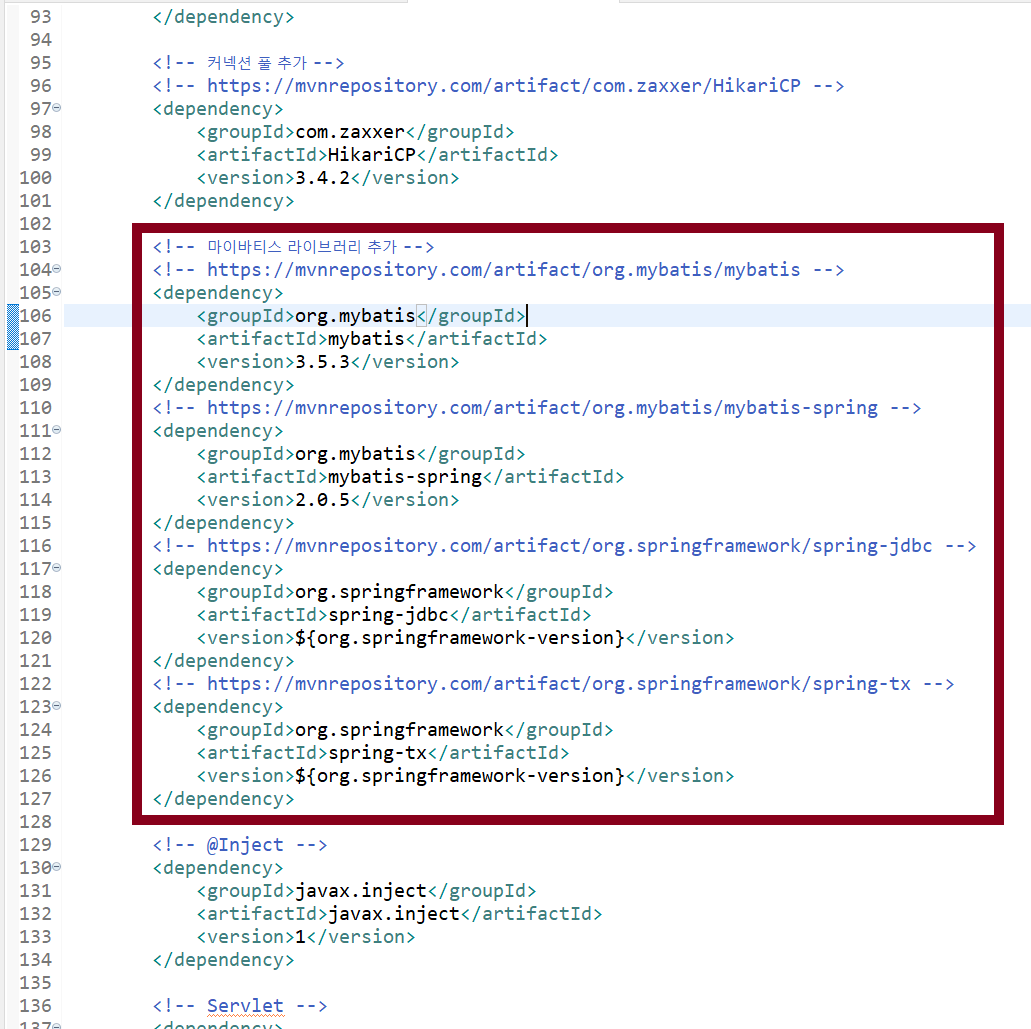Click the artifactId value HikariCP

tap(372, 155)
